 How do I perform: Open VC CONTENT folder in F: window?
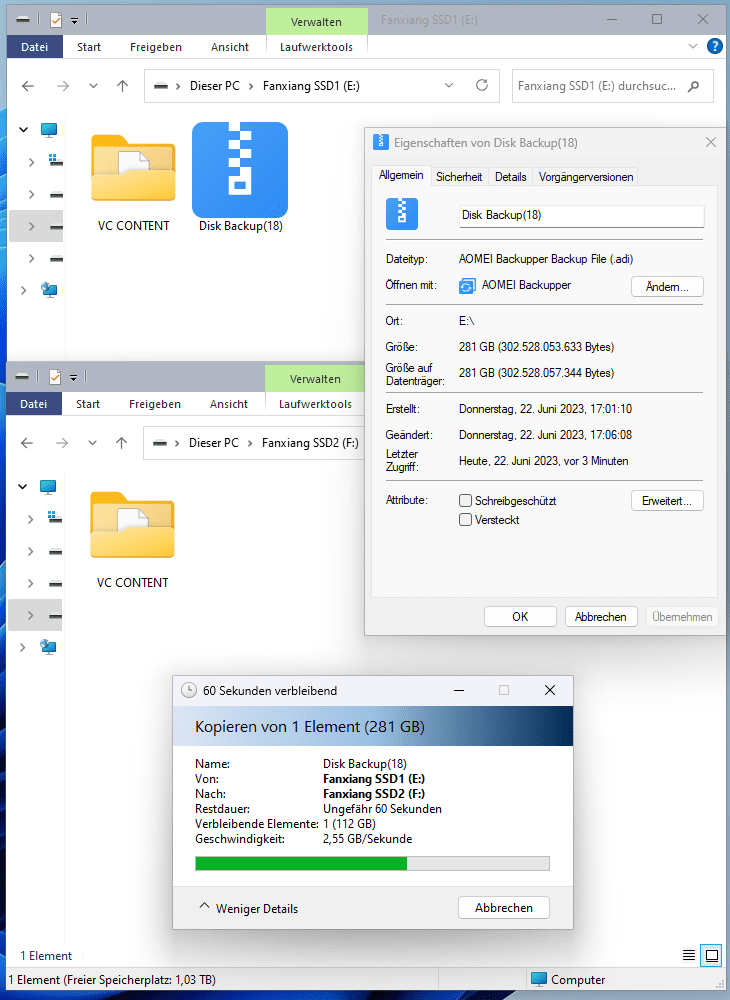click(132, 540)
